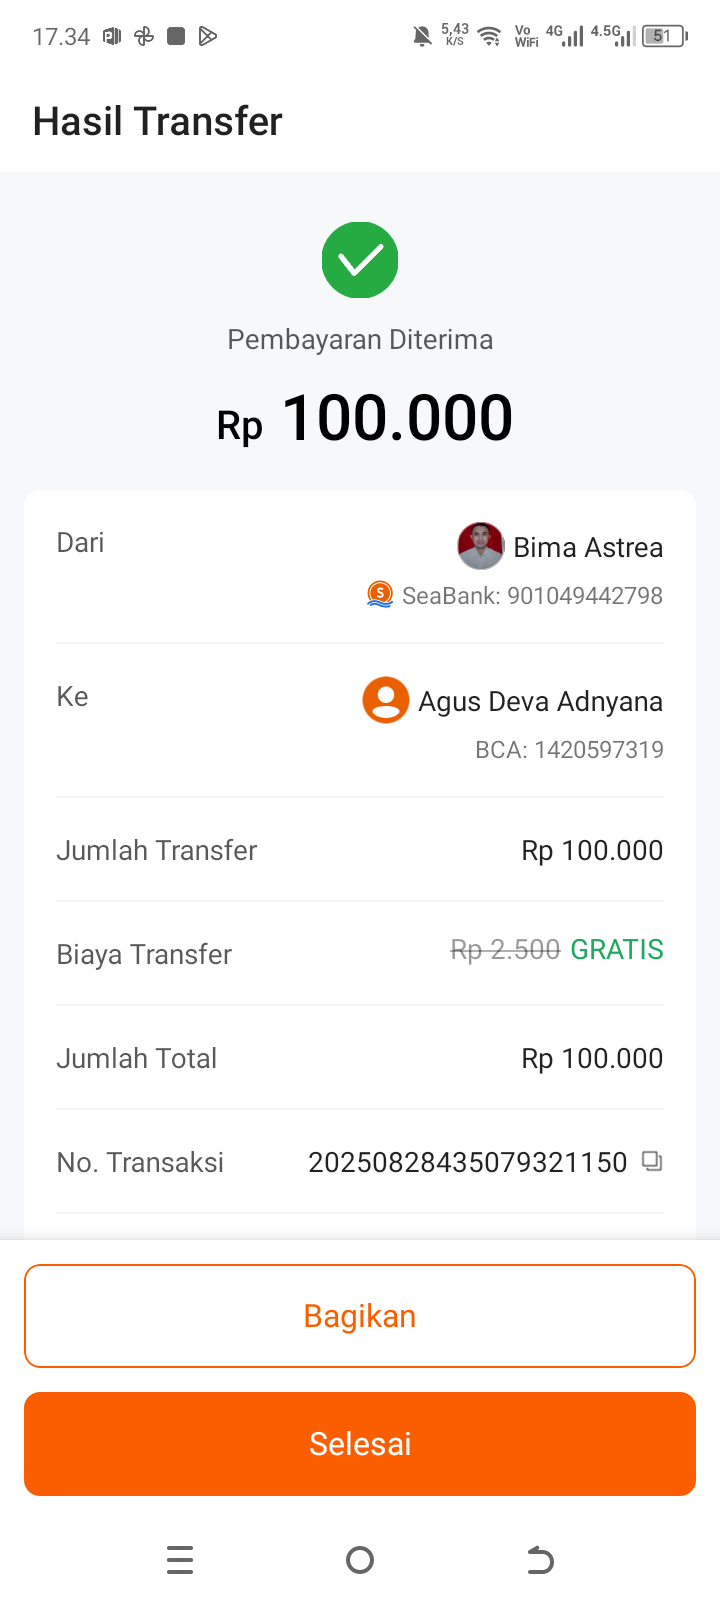This screenshot has width=720, height=1600.
Task: Tap Bima Astrea's profile photo
Action: (x=480, y=546)
